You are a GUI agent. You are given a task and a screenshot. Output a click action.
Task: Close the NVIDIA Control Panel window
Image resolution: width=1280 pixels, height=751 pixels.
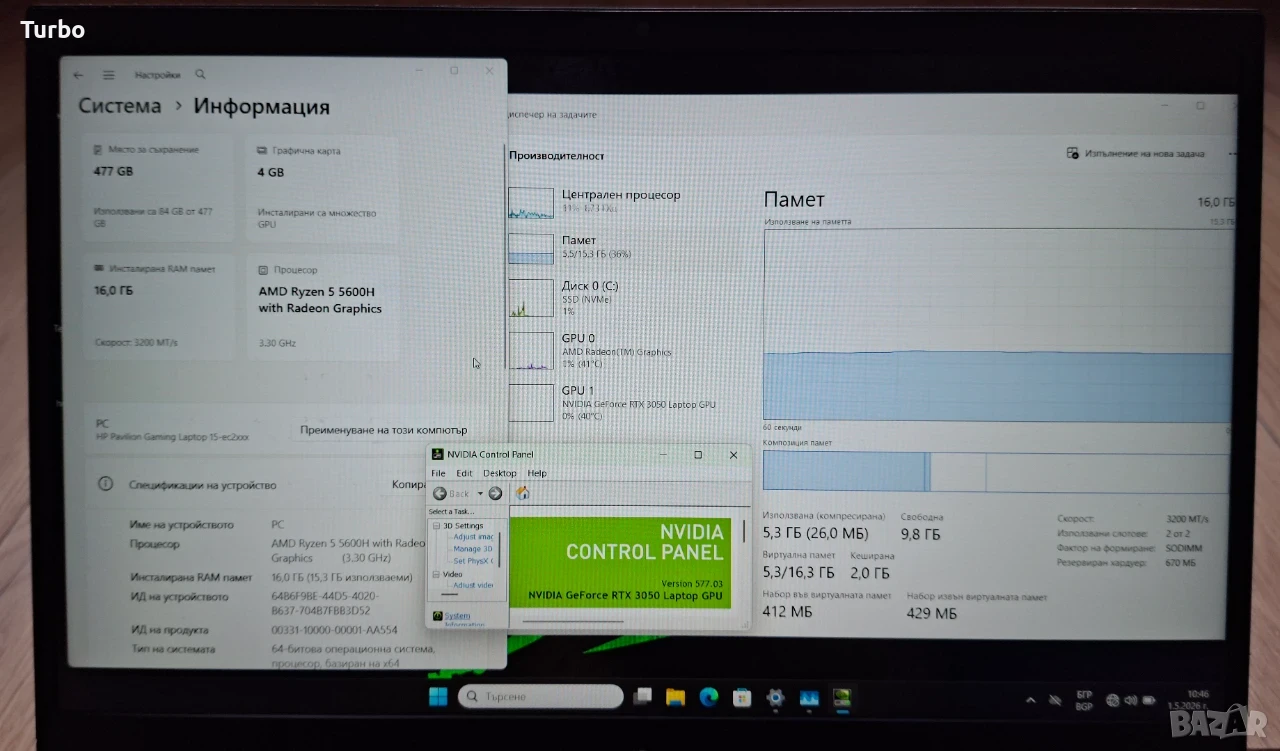733,455
